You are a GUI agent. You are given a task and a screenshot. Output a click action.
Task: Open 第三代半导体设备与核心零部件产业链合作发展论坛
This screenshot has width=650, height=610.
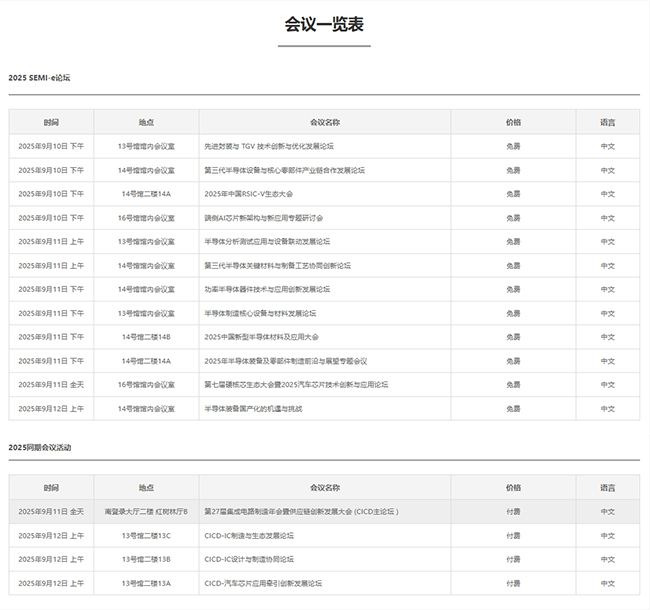click(284, 170)
